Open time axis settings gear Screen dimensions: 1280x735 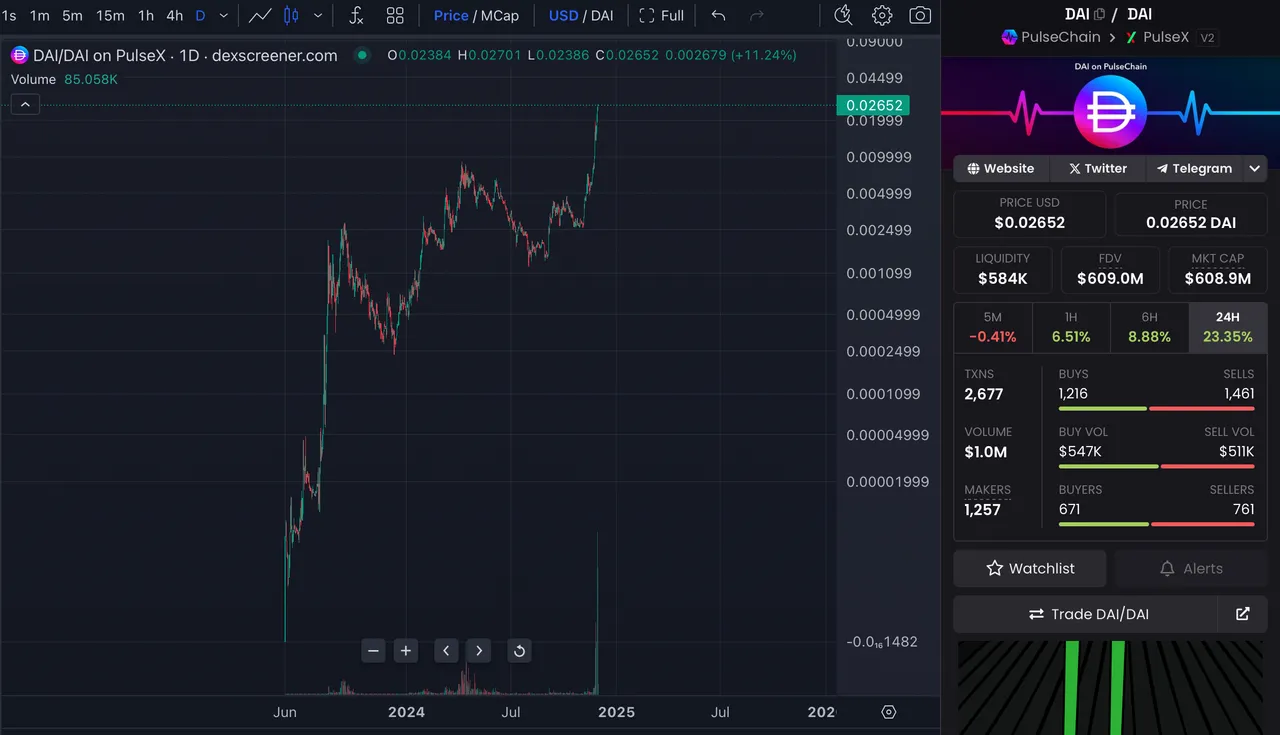[x=889, y=712]
